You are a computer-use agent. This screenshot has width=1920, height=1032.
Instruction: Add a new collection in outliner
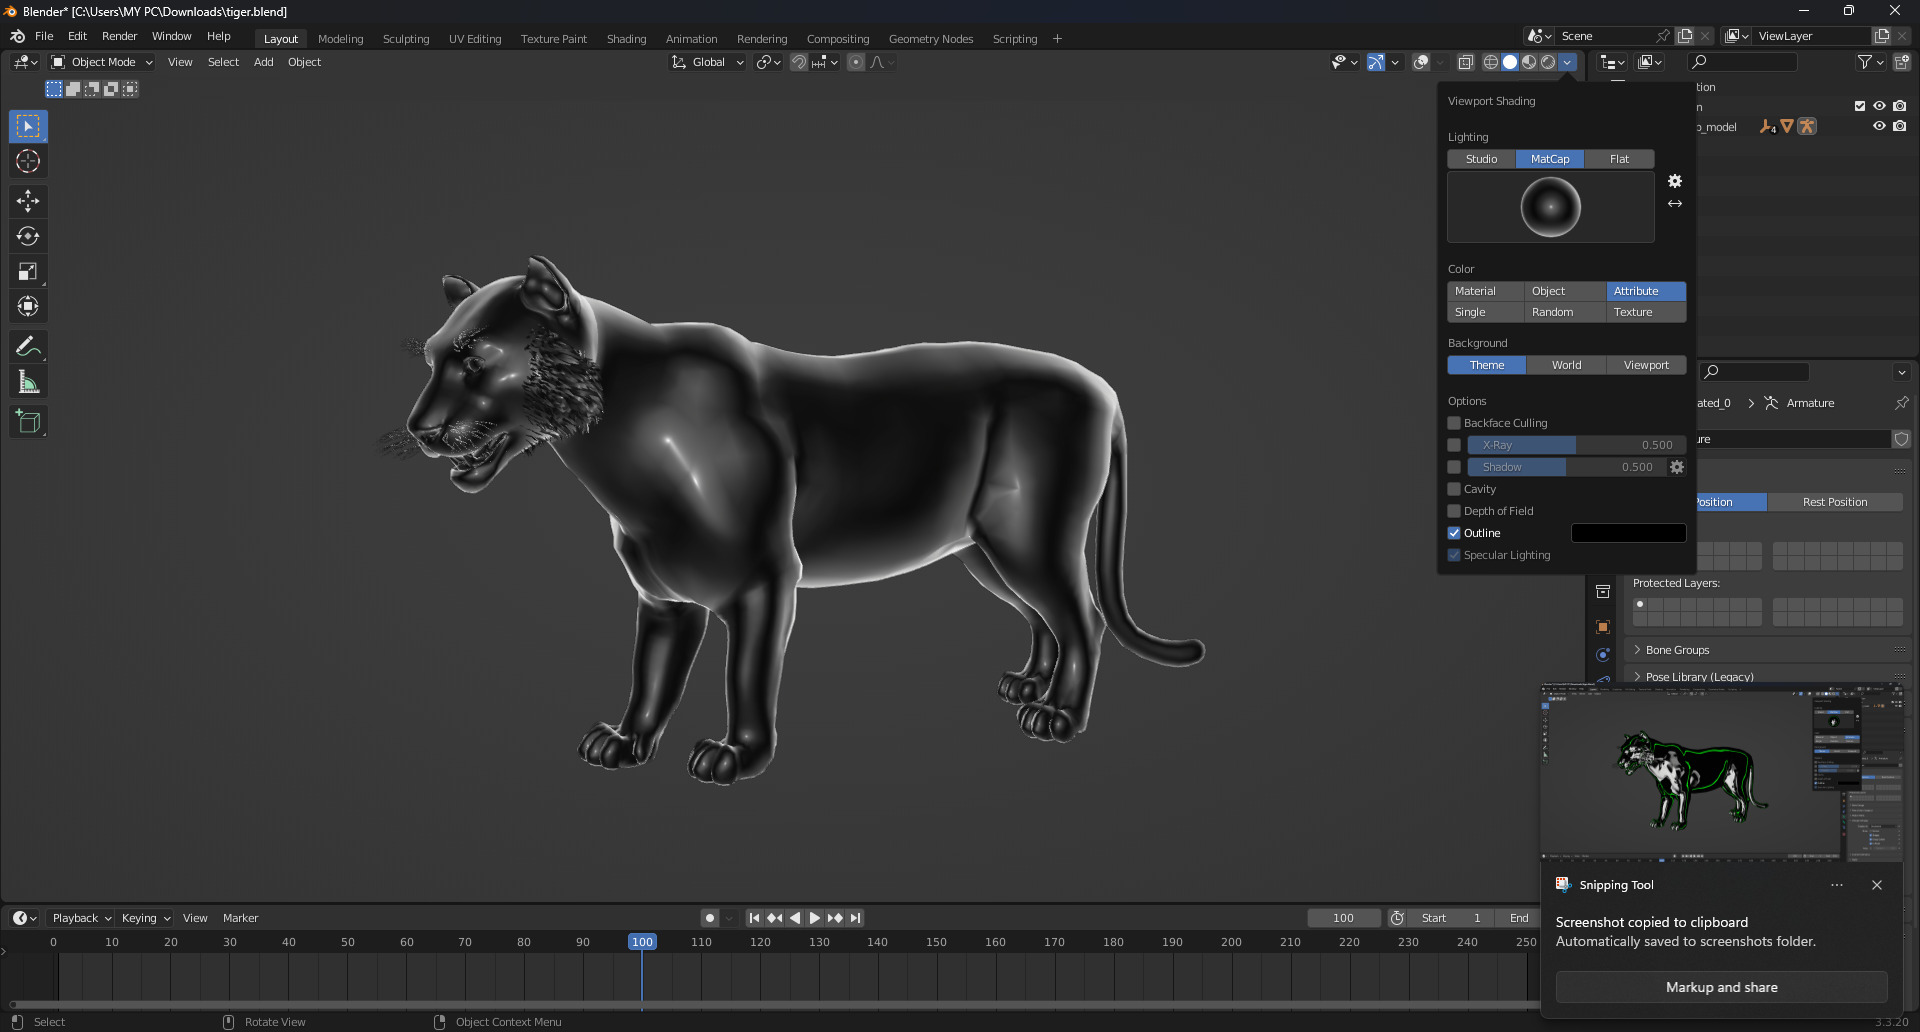(x=1902, y=62)
